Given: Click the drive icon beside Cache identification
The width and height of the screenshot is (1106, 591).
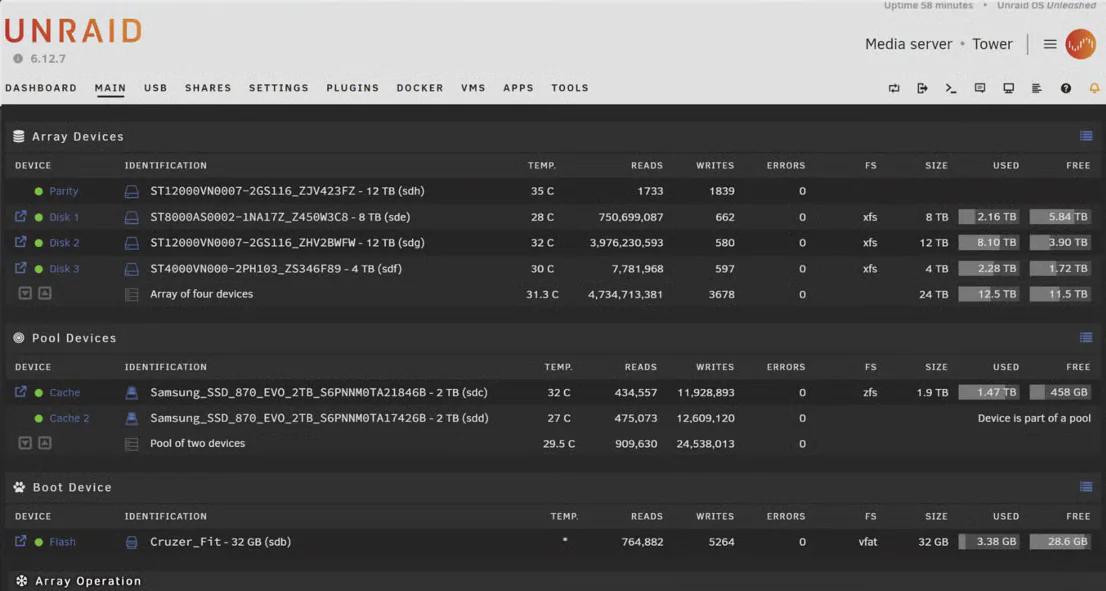Looking at the screenshot, I should click(x=131, y=393).
